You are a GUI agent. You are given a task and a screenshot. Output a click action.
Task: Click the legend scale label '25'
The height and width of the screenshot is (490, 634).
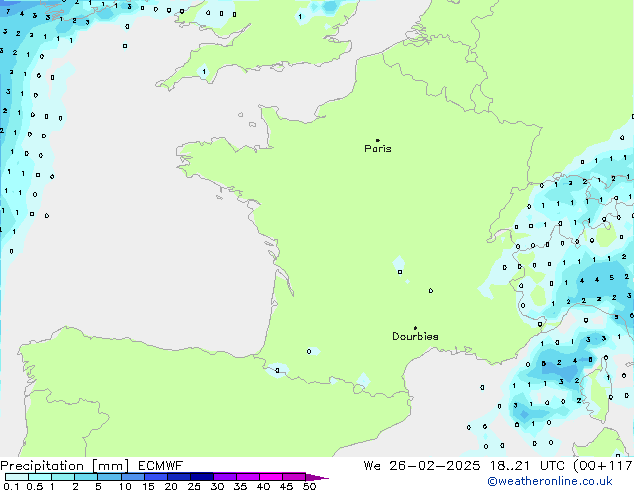tap(194, 486)
